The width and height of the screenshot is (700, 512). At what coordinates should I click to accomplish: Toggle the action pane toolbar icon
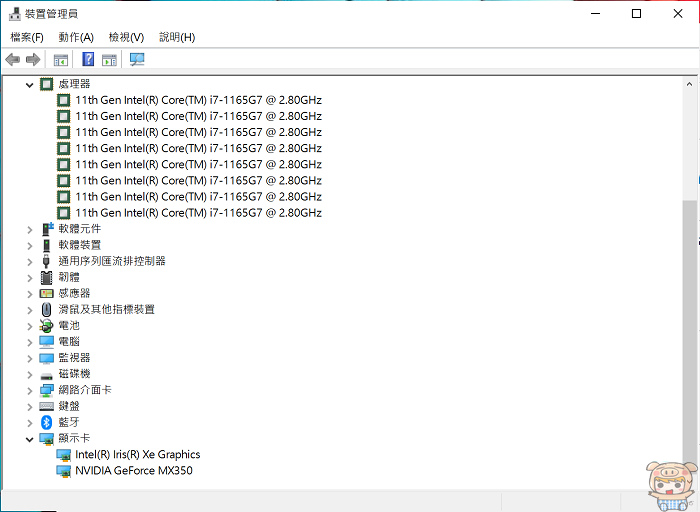click(x=109, y=59)
